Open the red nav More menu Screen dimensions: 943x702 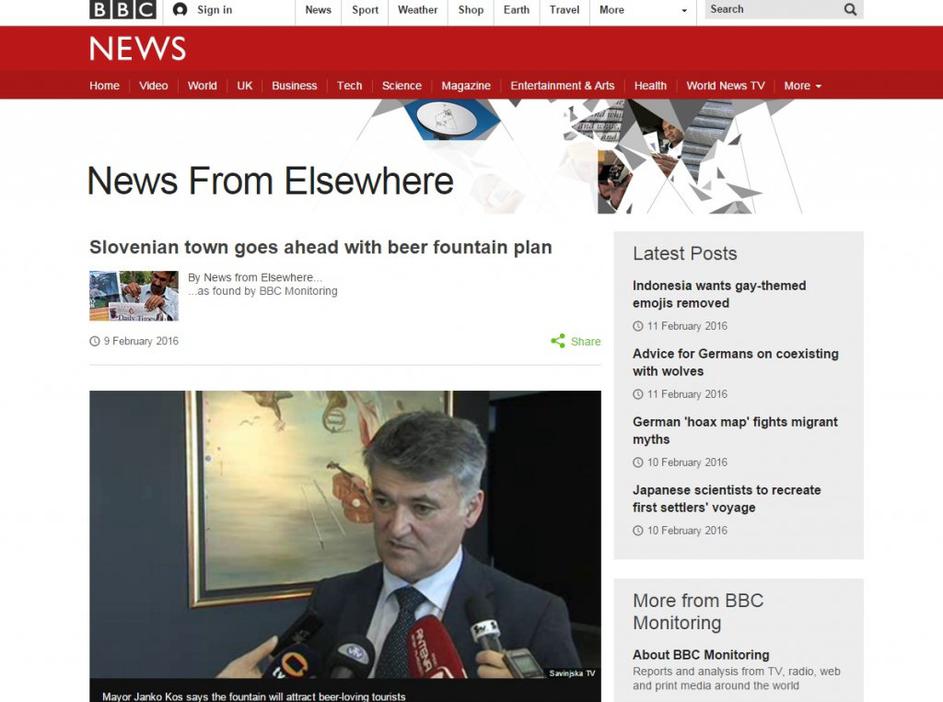(x=802, y=86)
